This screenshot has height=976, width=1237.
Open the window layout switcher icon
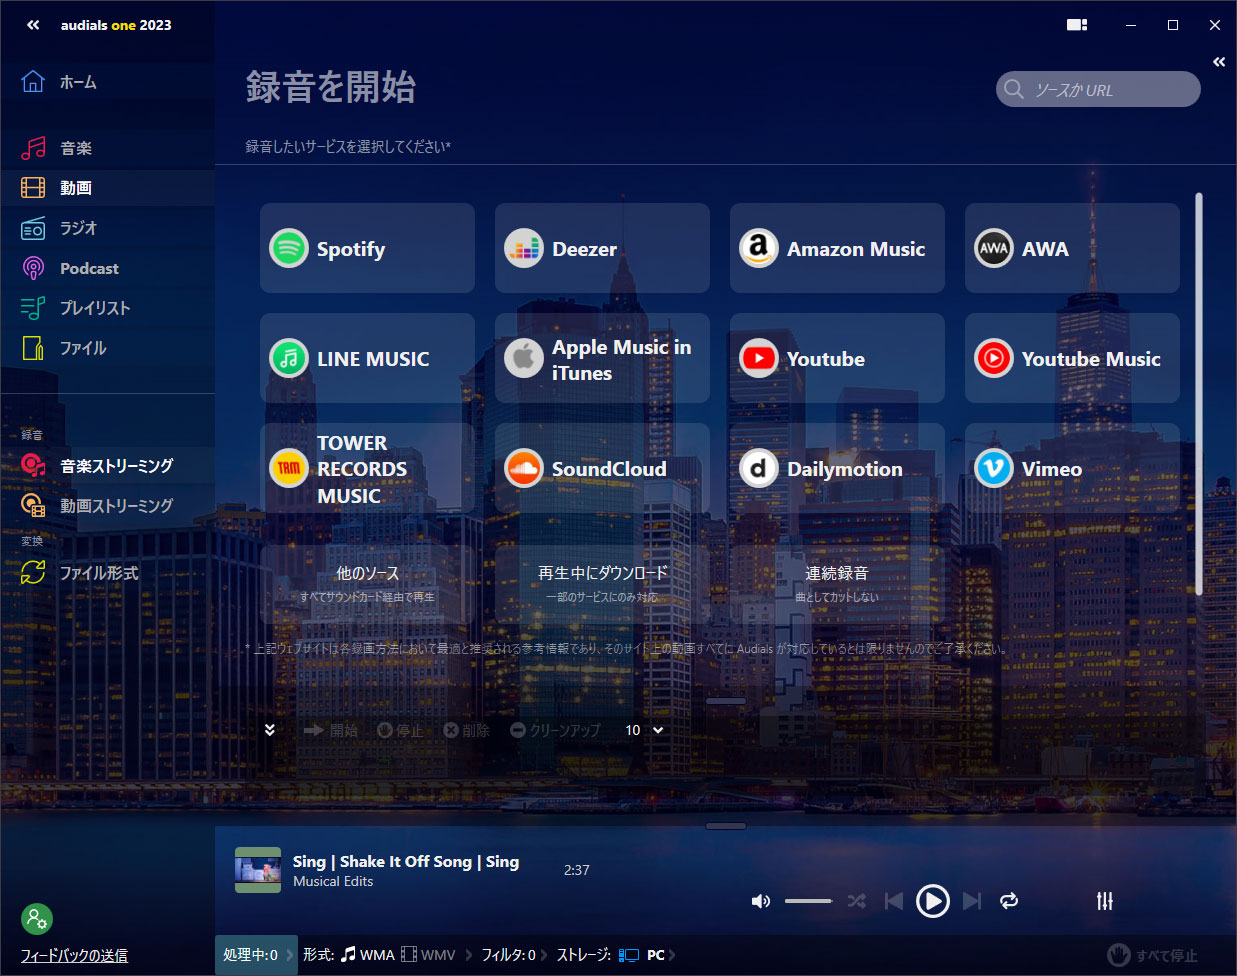pyautogui.click(x=1077, y=25)
